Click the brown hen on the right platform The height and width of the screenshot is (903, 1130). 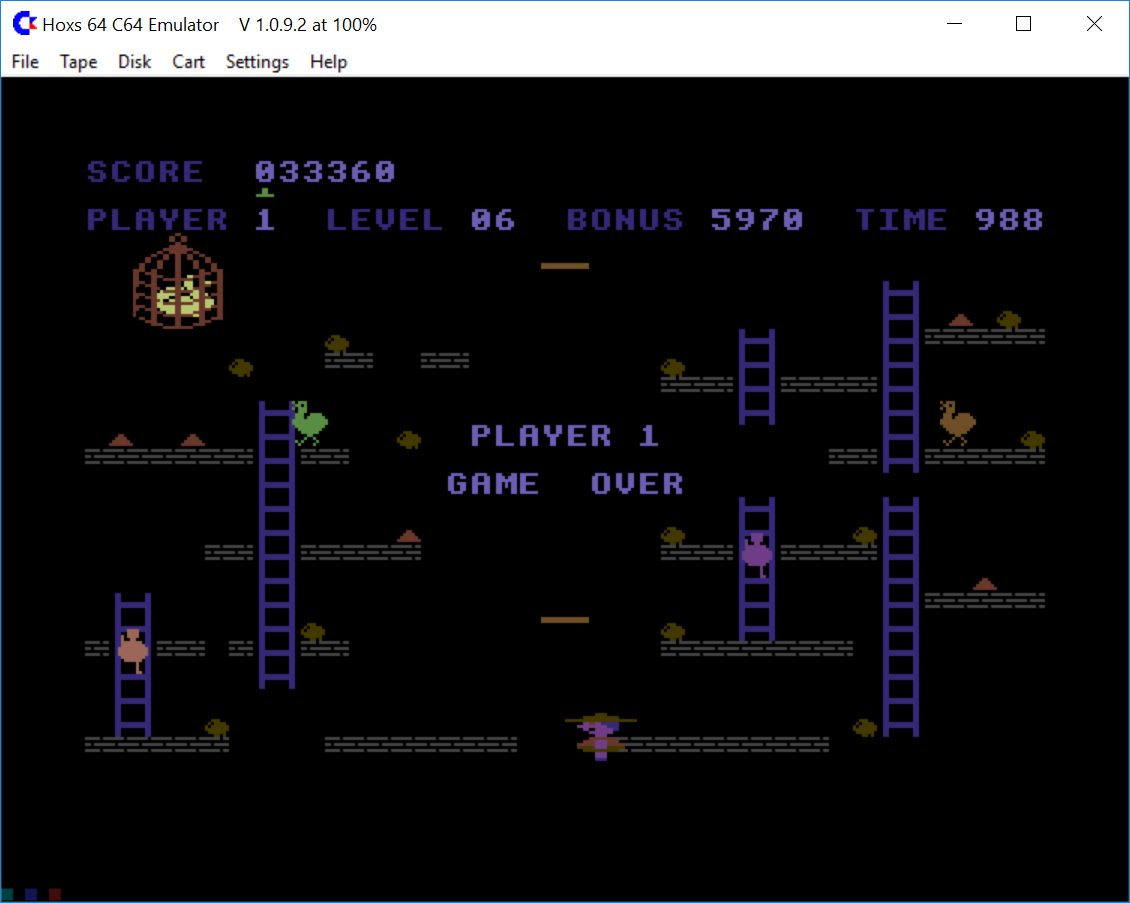click(957, 422)
